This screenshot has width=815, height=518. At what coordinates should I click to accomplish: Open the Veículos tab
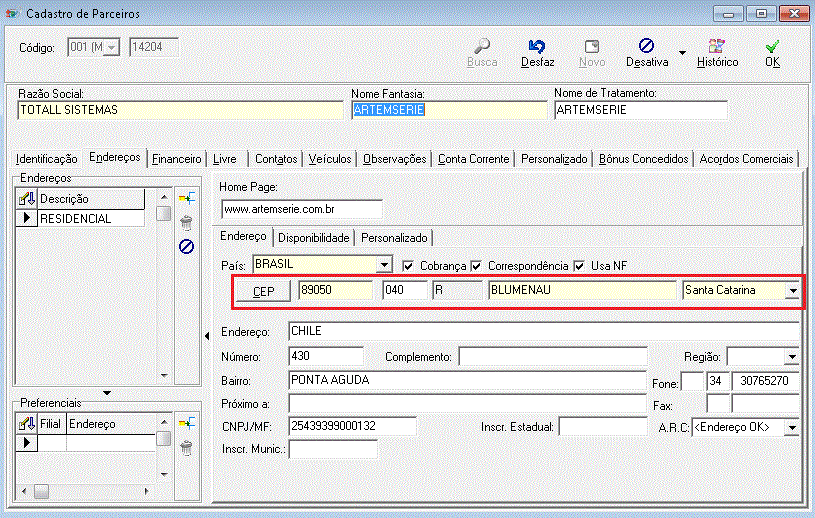[x=330, y=158]
